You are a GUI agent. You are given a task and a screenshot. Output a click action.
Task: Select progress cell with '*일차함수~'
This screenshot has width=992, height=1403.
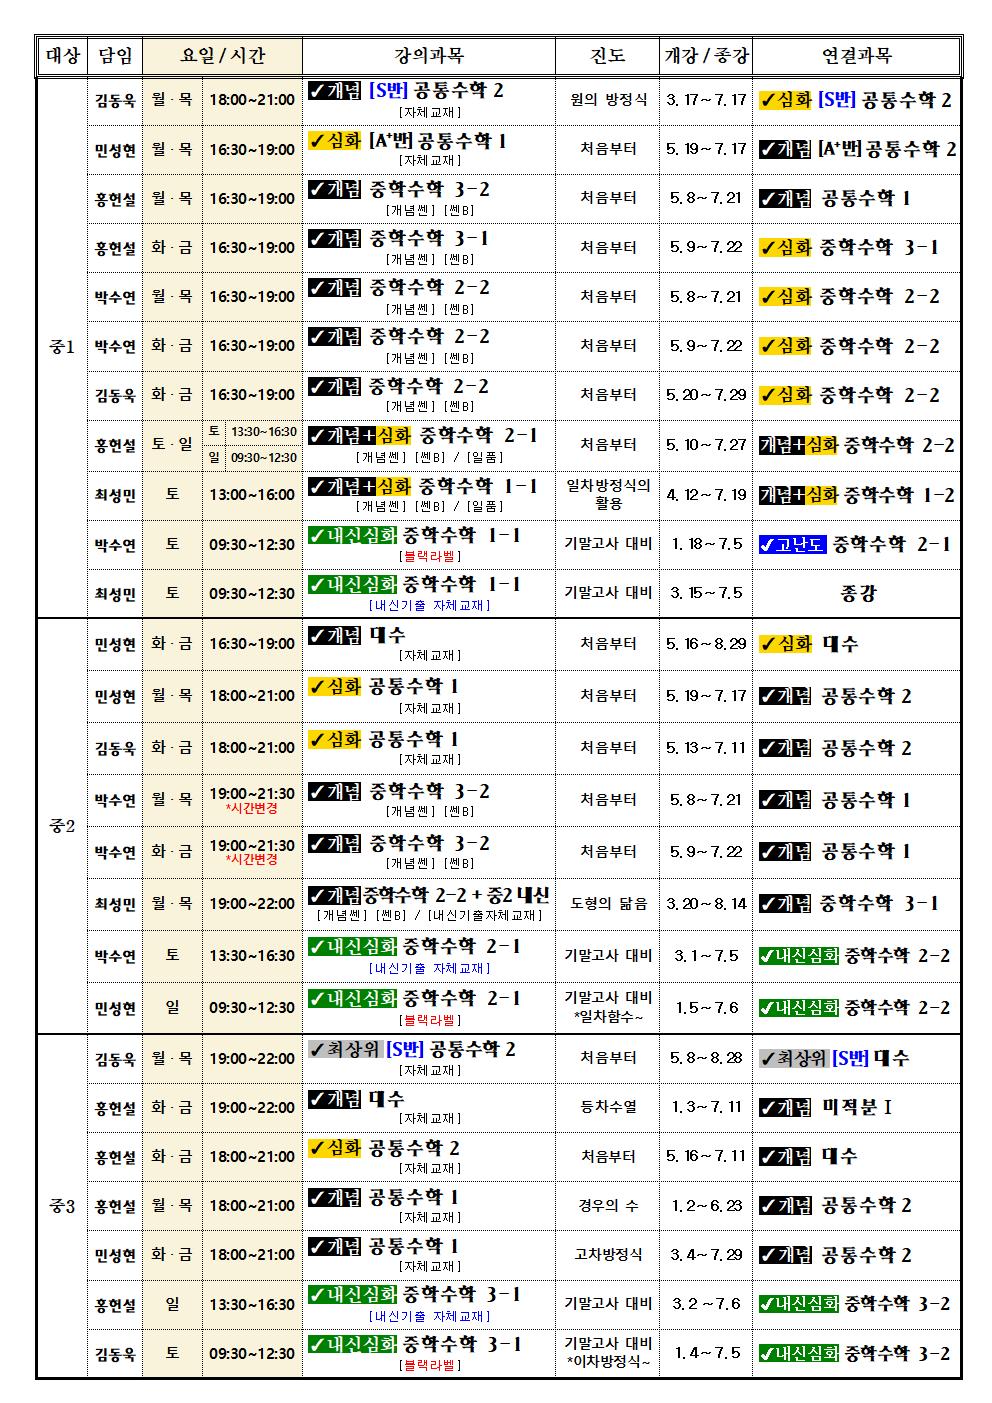click(x=608, y=1007)
